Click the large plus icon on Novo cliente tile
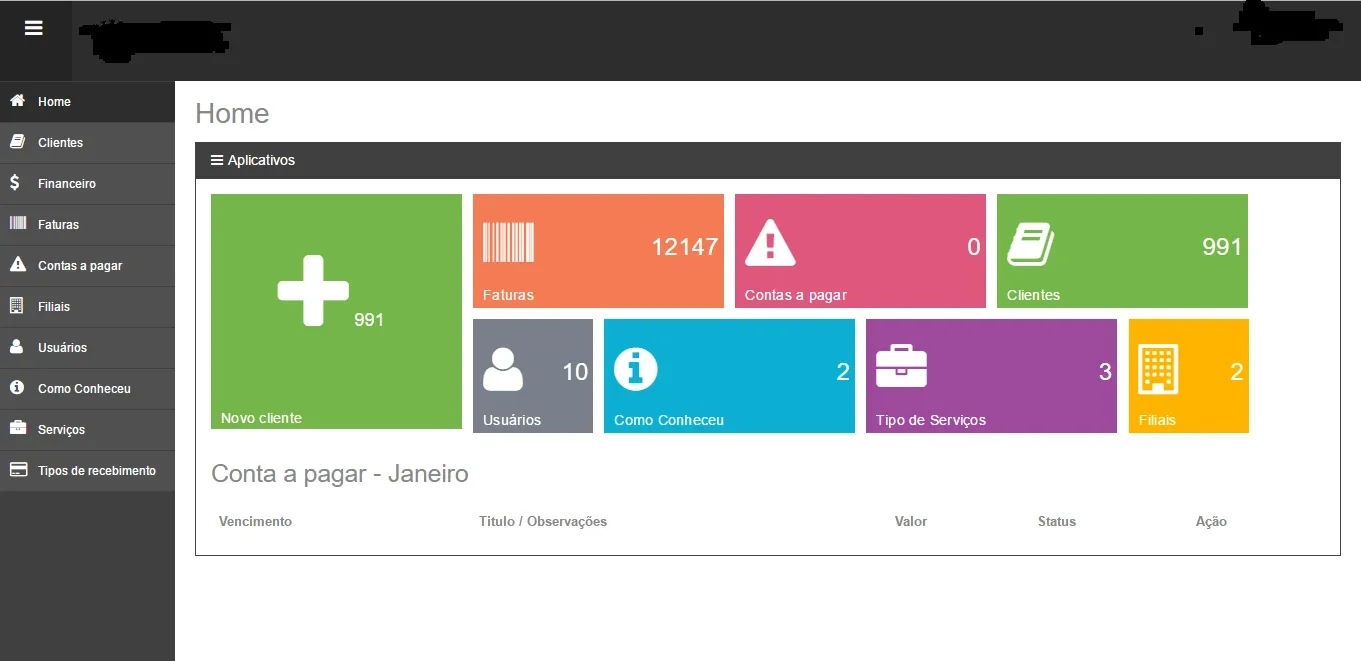This screenshot has width=1361, height=661. coord(313,290)
